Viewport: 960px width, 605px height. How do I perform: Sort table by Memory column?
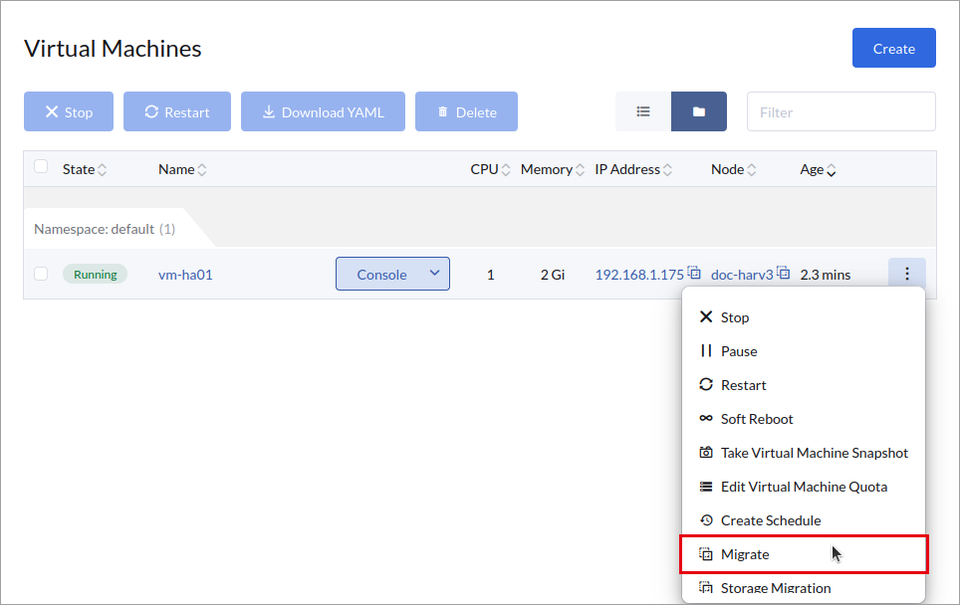click(x=552, y=170)
